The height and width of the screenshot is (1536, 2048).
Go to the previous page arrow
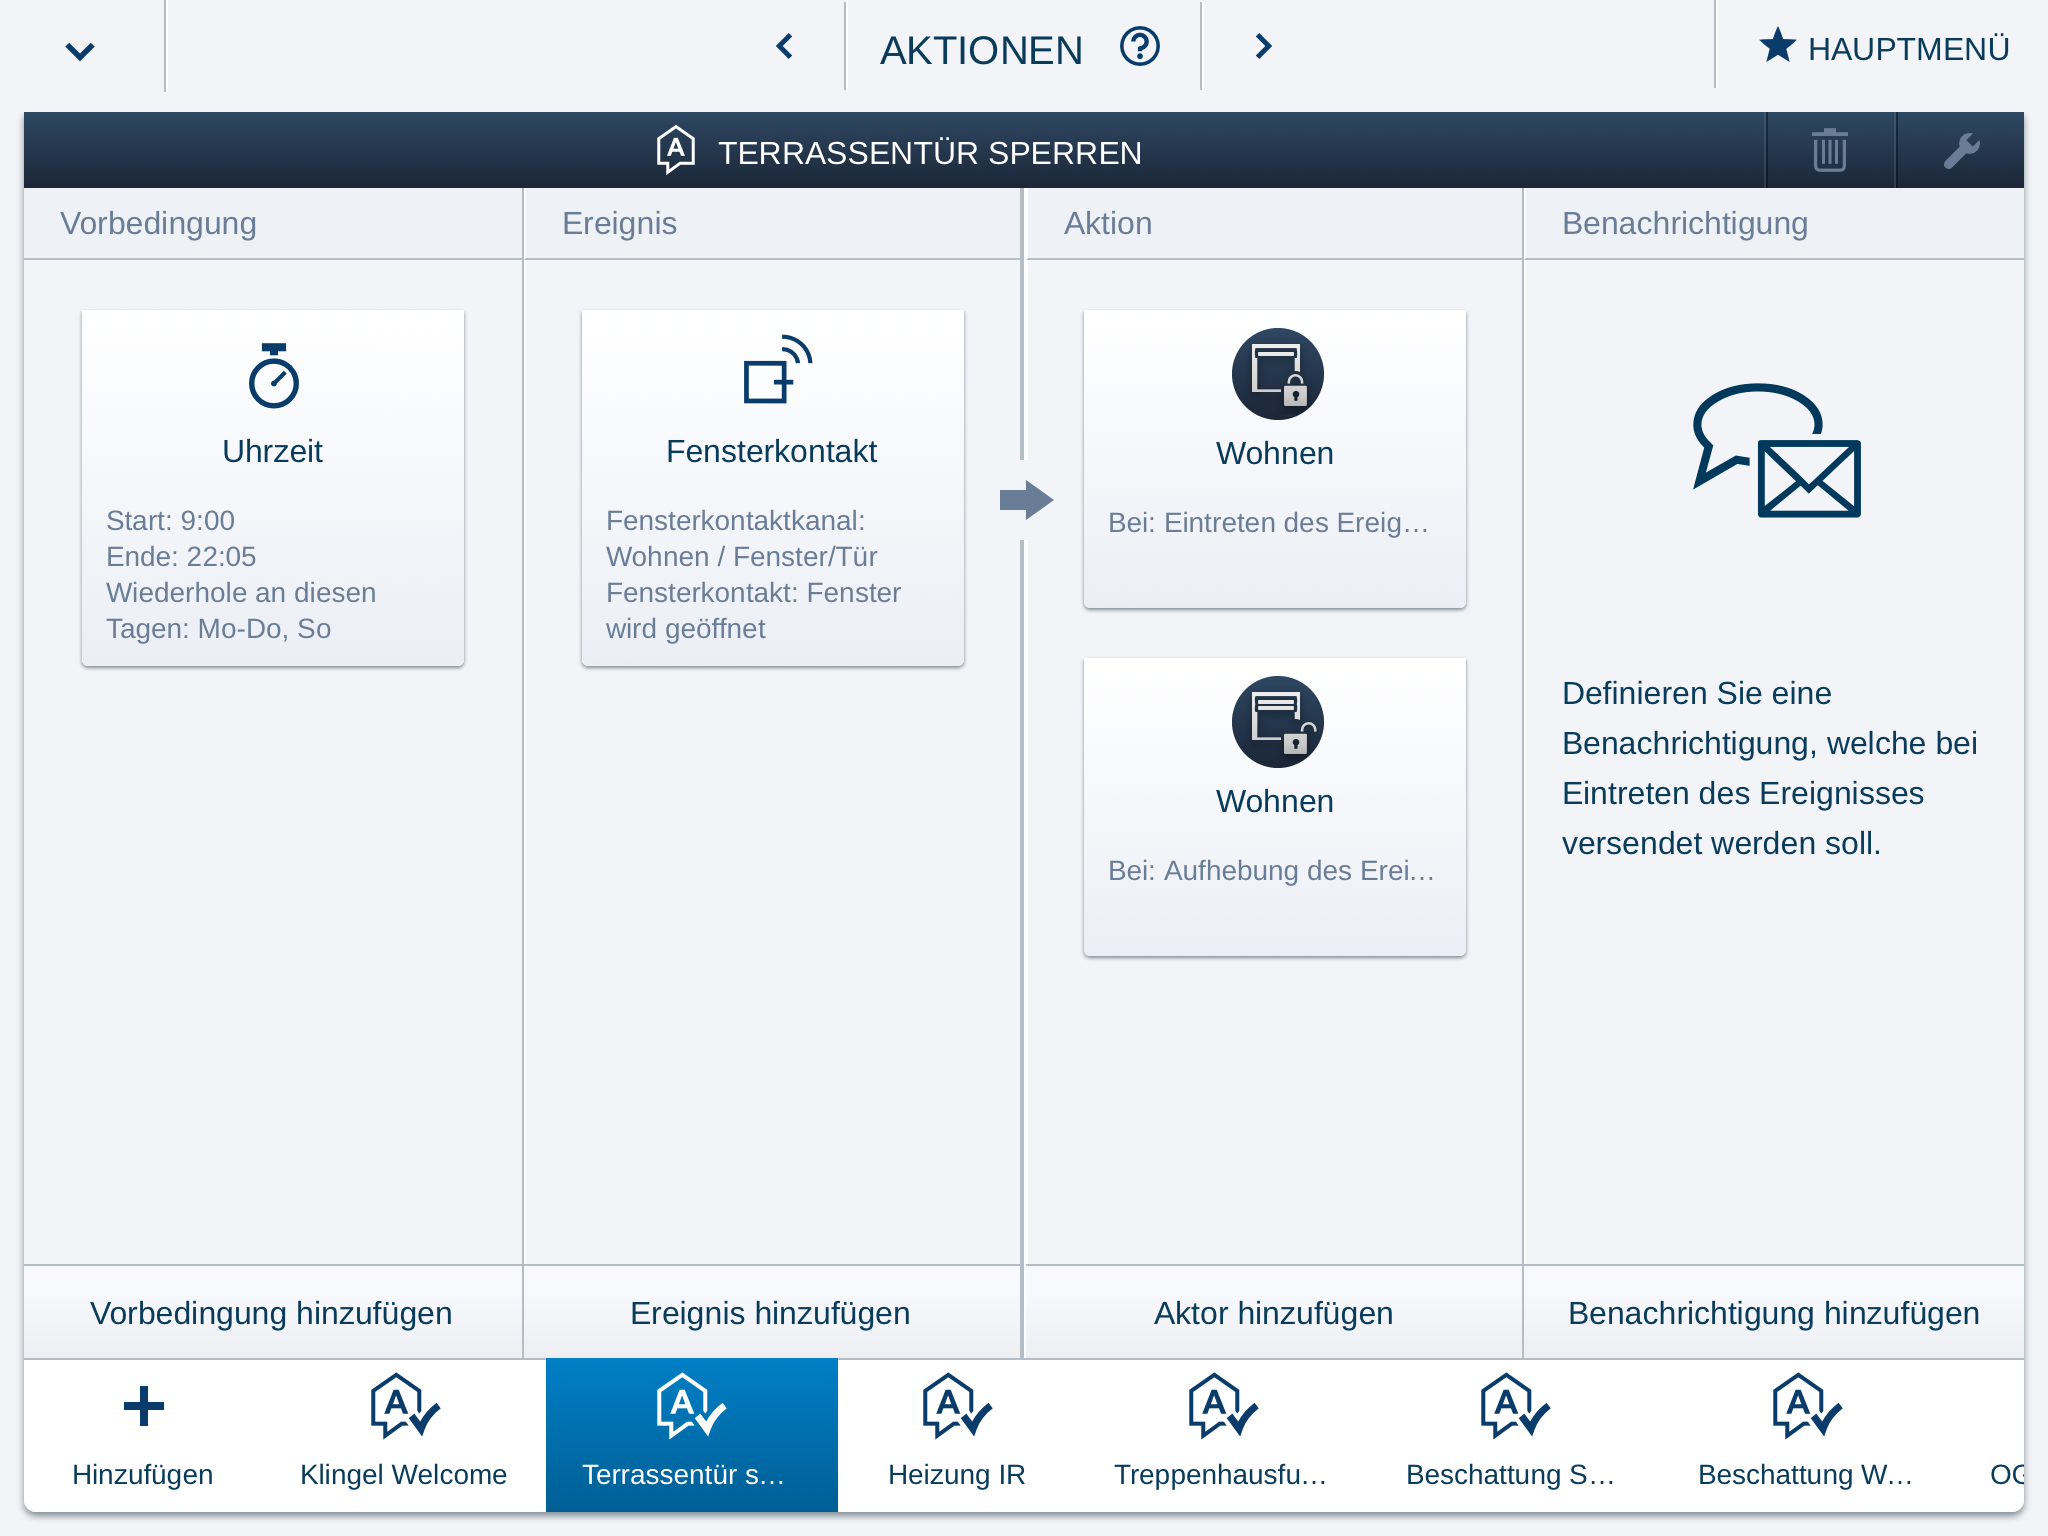(x=785, y=47)
